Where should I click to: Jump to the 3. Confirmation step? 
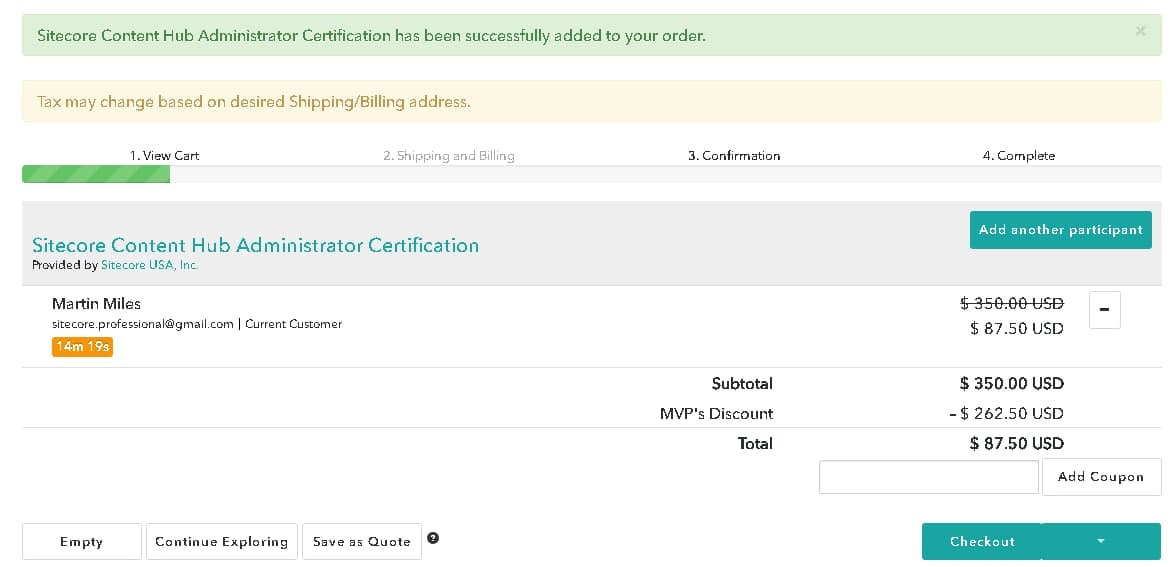pos(733,155)
